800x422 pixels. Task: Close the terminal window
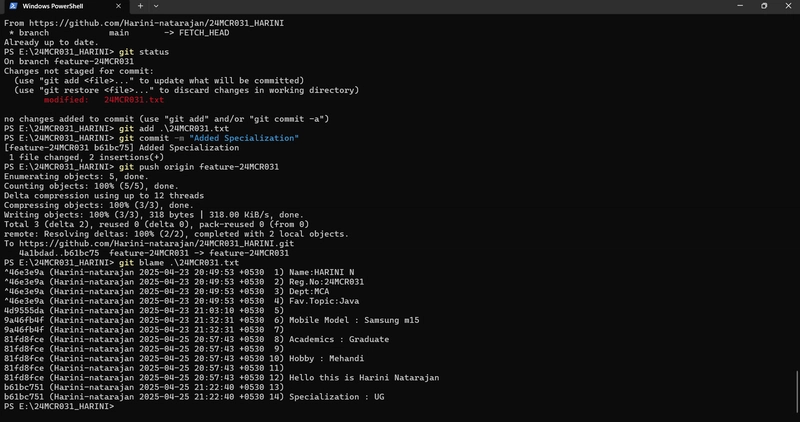point(788,6)
